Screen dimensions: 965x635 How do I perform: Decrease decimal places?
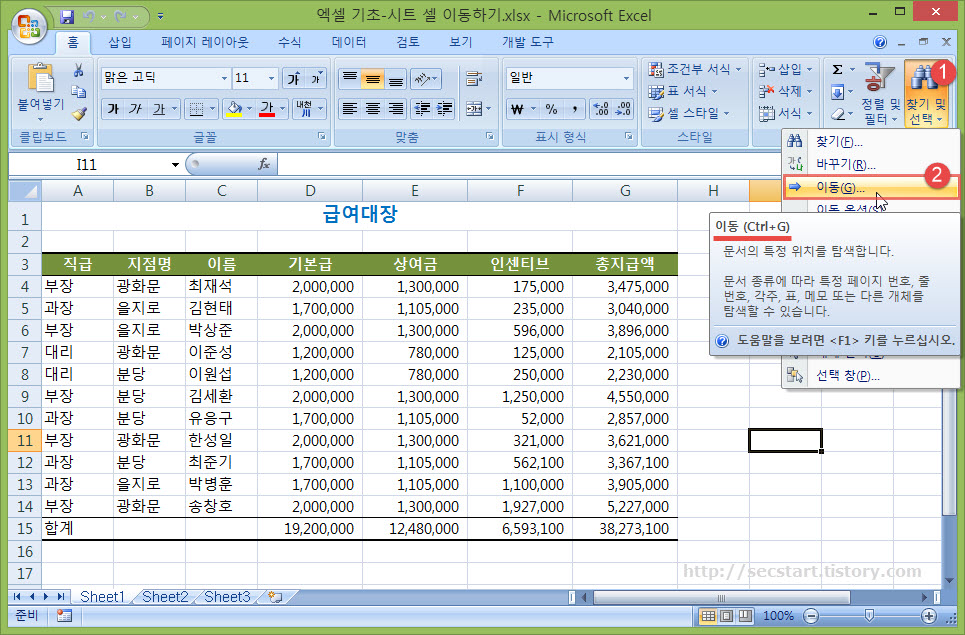click(x=623, y=110)
